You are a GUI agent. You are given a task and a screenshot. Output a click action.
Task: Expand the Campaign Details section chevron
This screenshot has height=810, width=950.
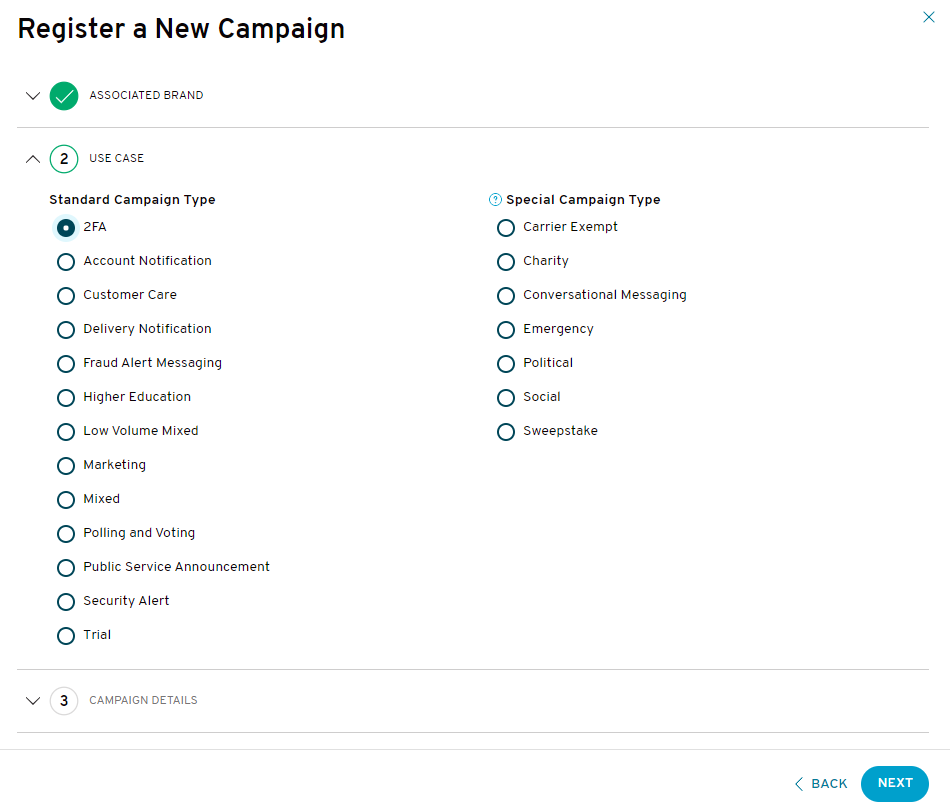(x=33, y=701)
